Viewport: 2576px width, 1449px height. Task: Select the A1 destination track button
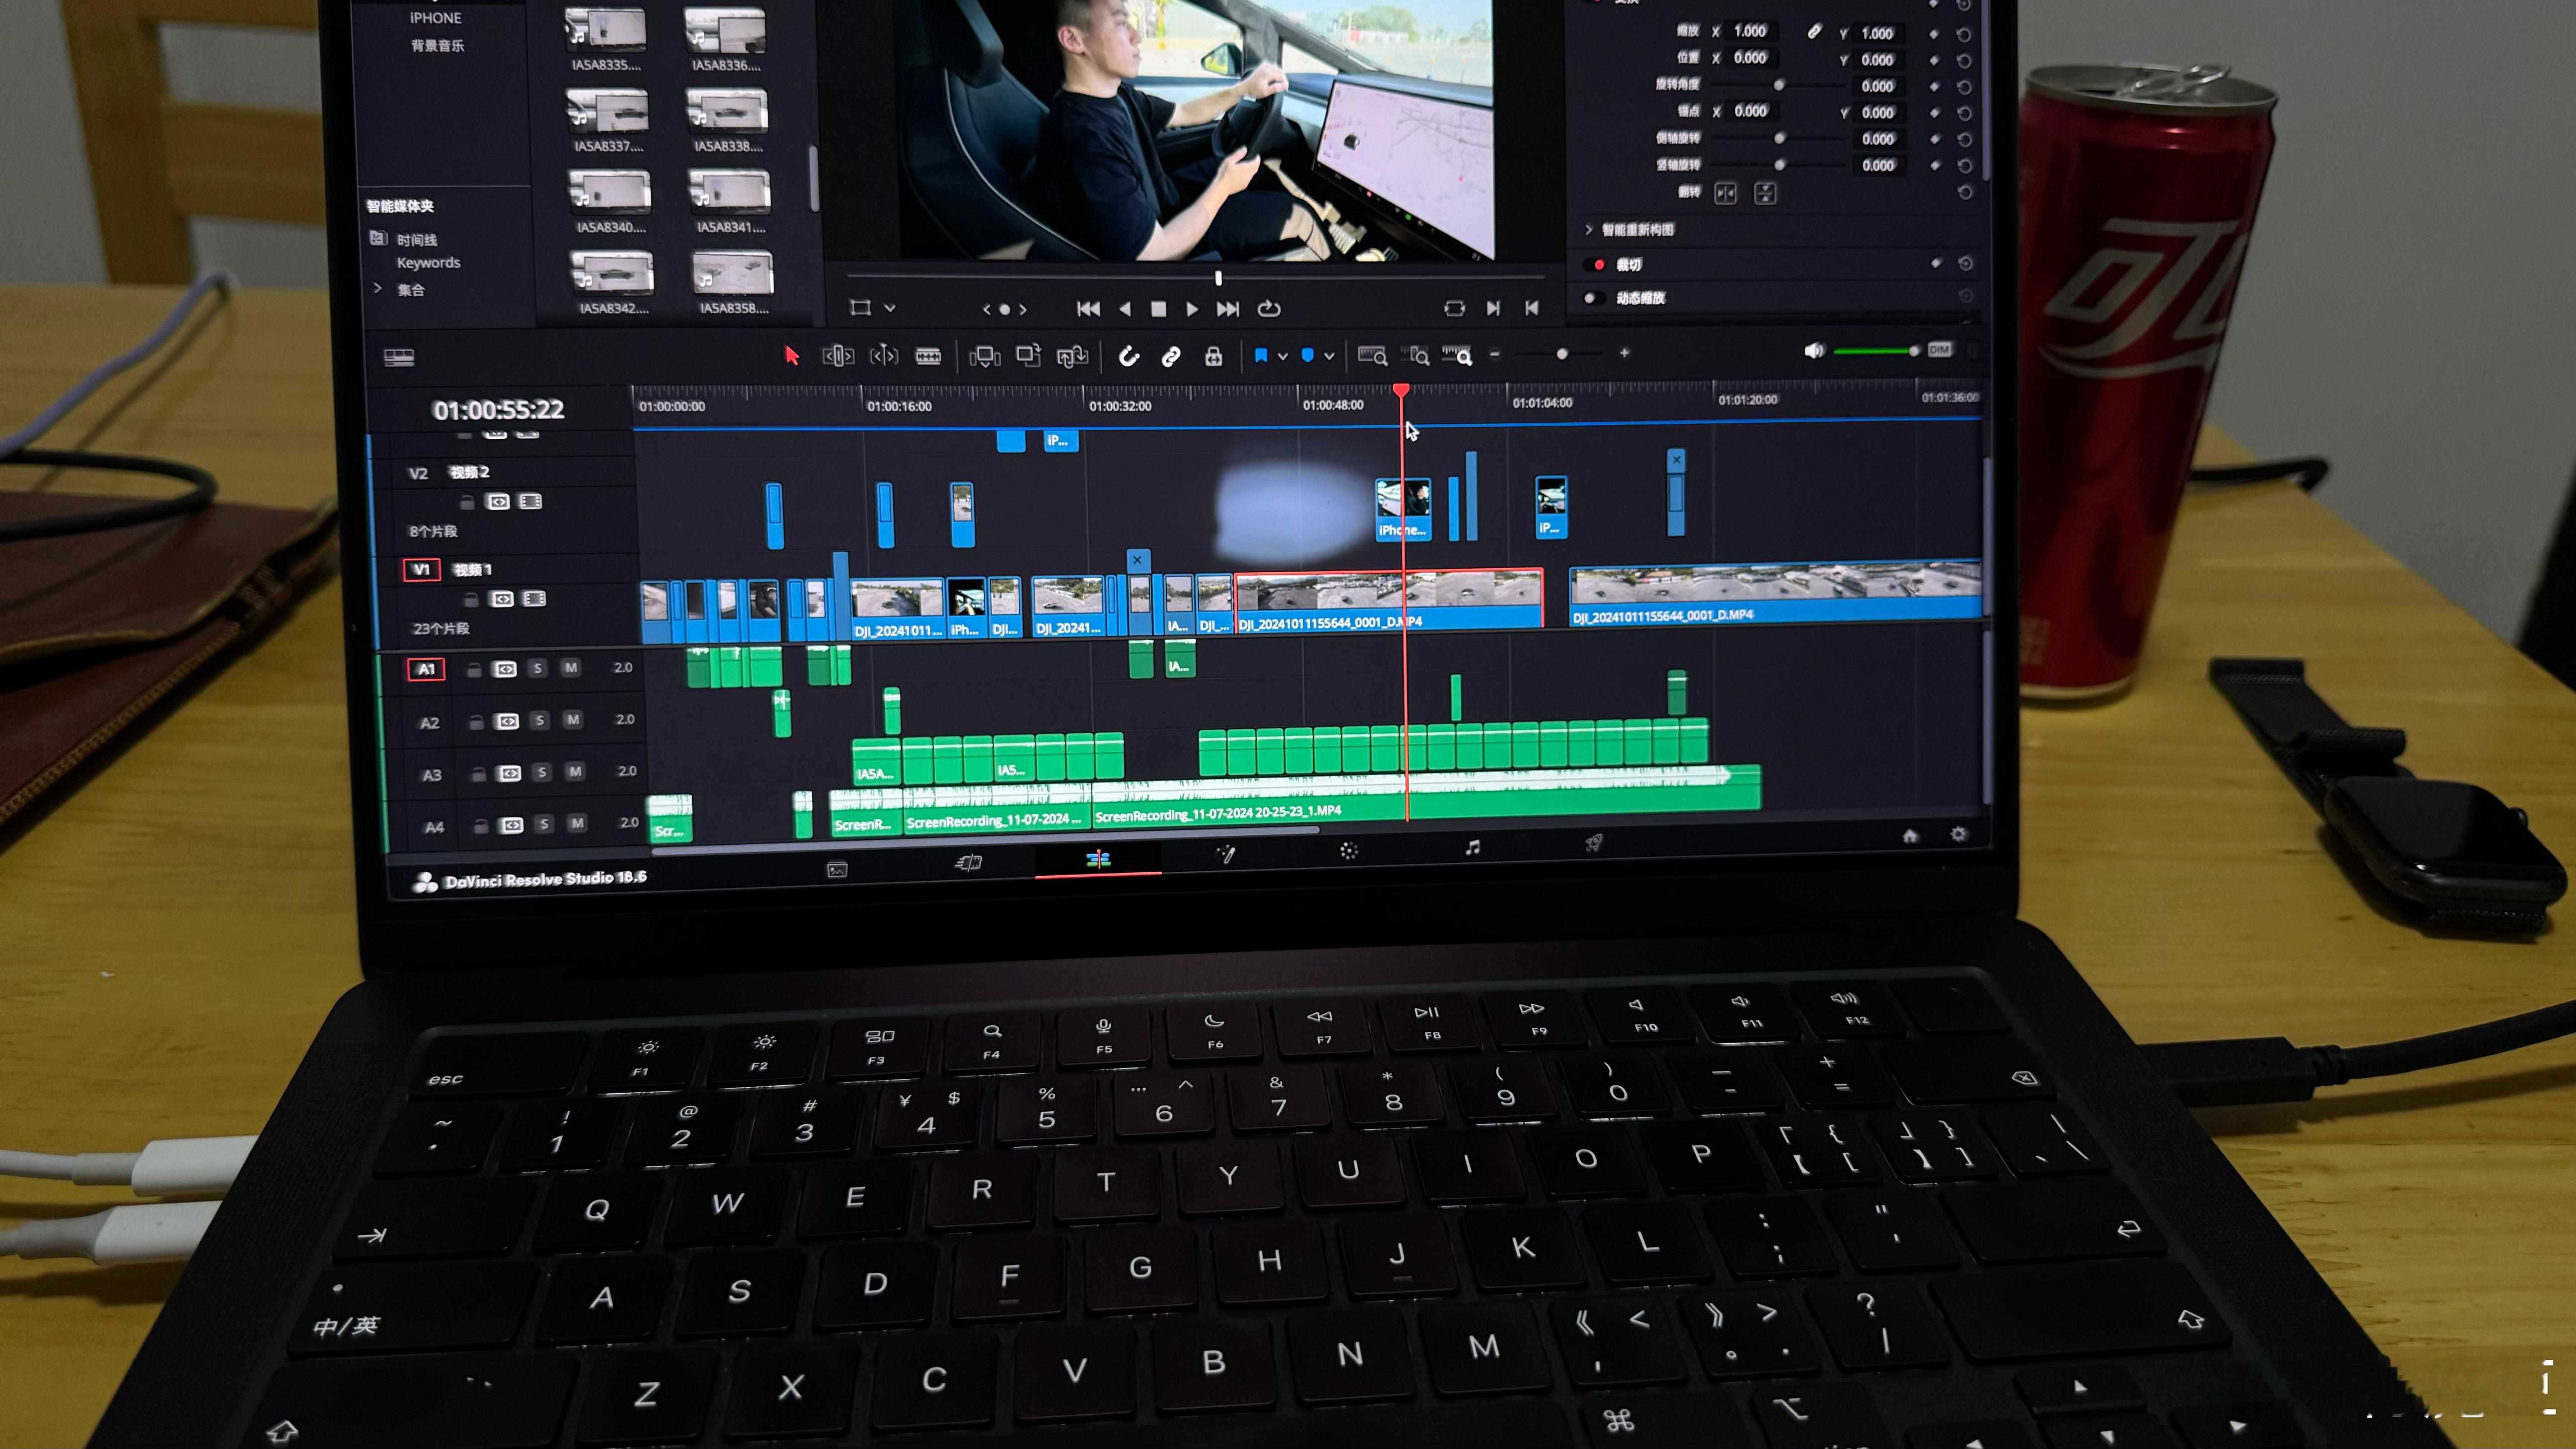426,669
